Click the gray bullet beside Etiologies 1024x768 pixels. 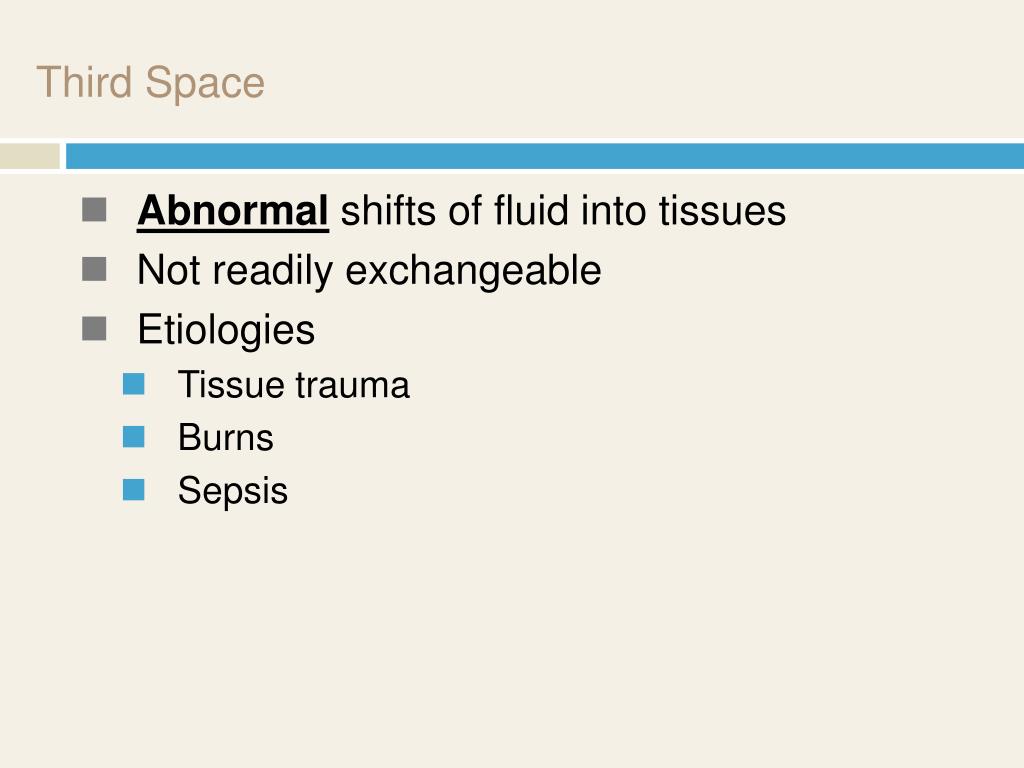[94, 328]
